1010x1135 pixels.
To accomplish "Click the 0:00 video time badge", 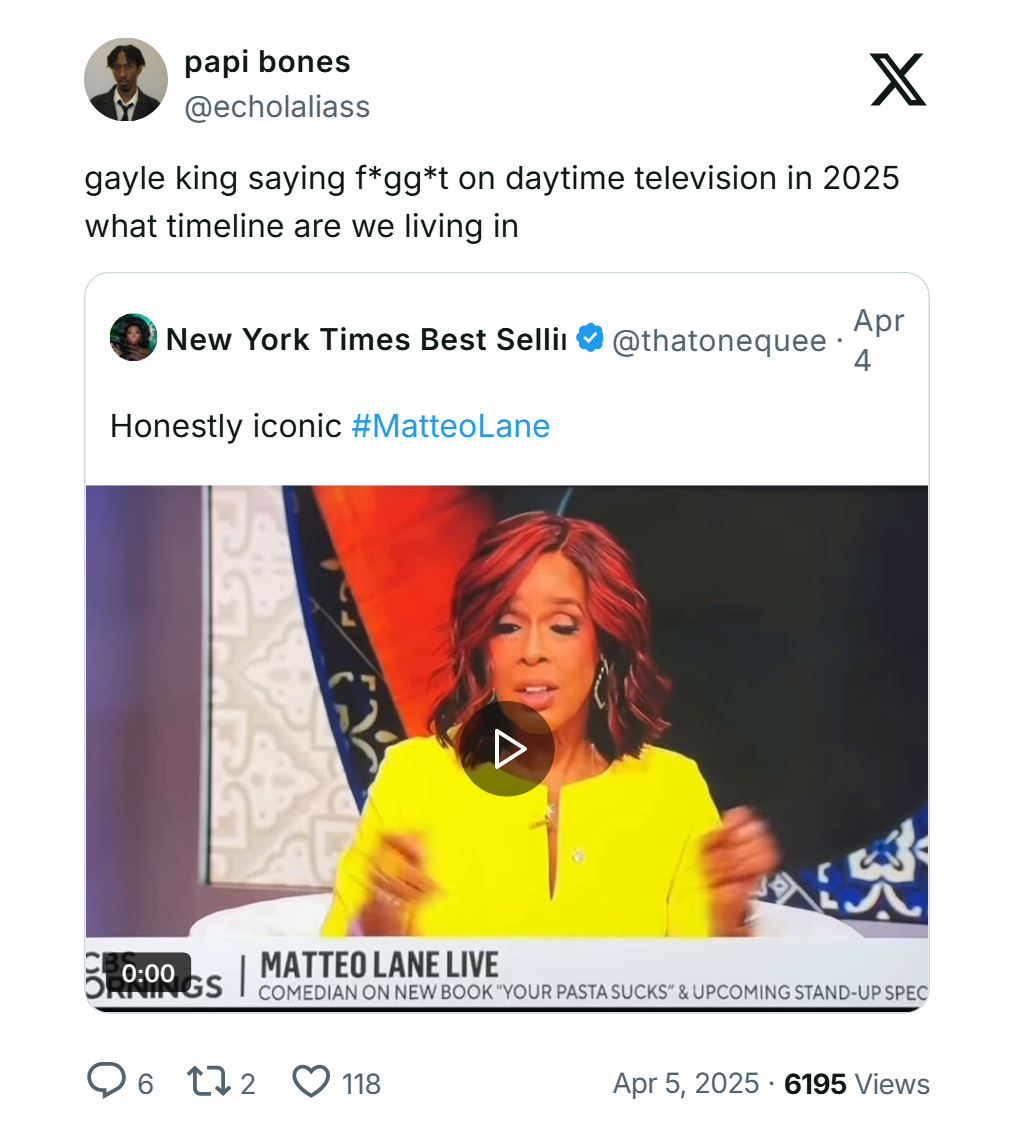I will click(x=148, y=973).
